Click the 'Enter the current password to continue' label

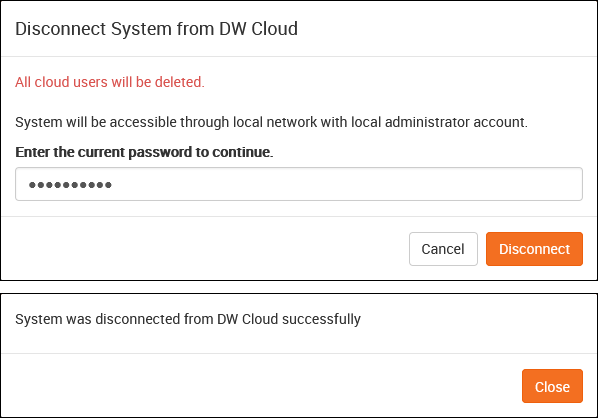[144, 152]
